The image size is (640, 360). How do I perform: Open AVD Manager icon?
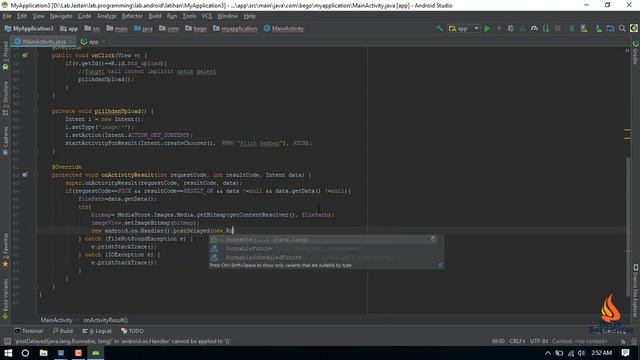(x=584, y=29)
